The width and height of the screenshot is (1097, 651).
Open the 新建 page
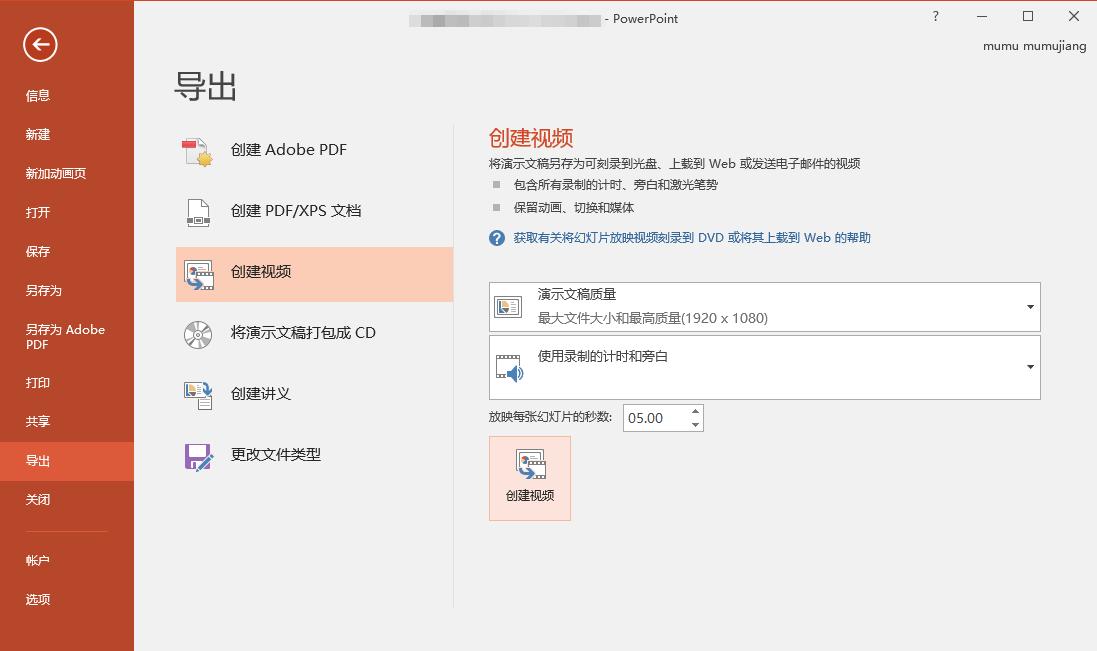[38, 134]
